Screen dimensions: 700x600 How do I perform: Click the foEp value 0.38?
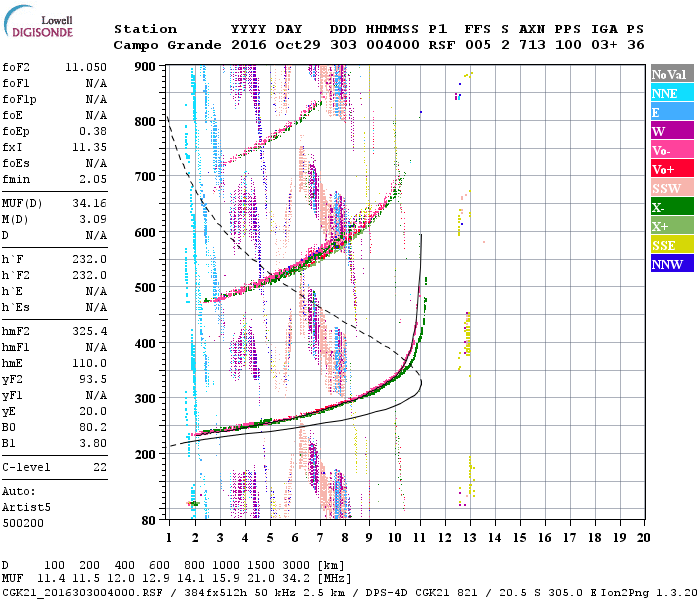[93, 131]
